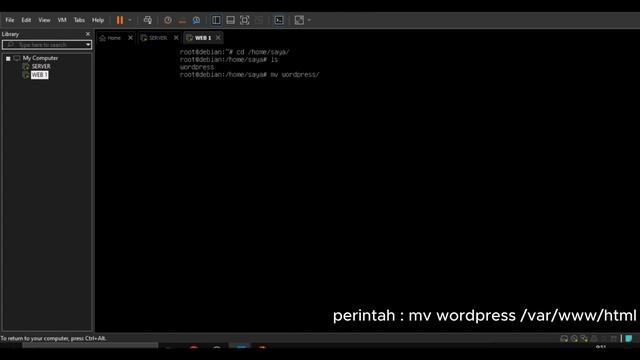640x360 pixels.
Task: Revert VM to snapshot icon
Action: (182, 20)
